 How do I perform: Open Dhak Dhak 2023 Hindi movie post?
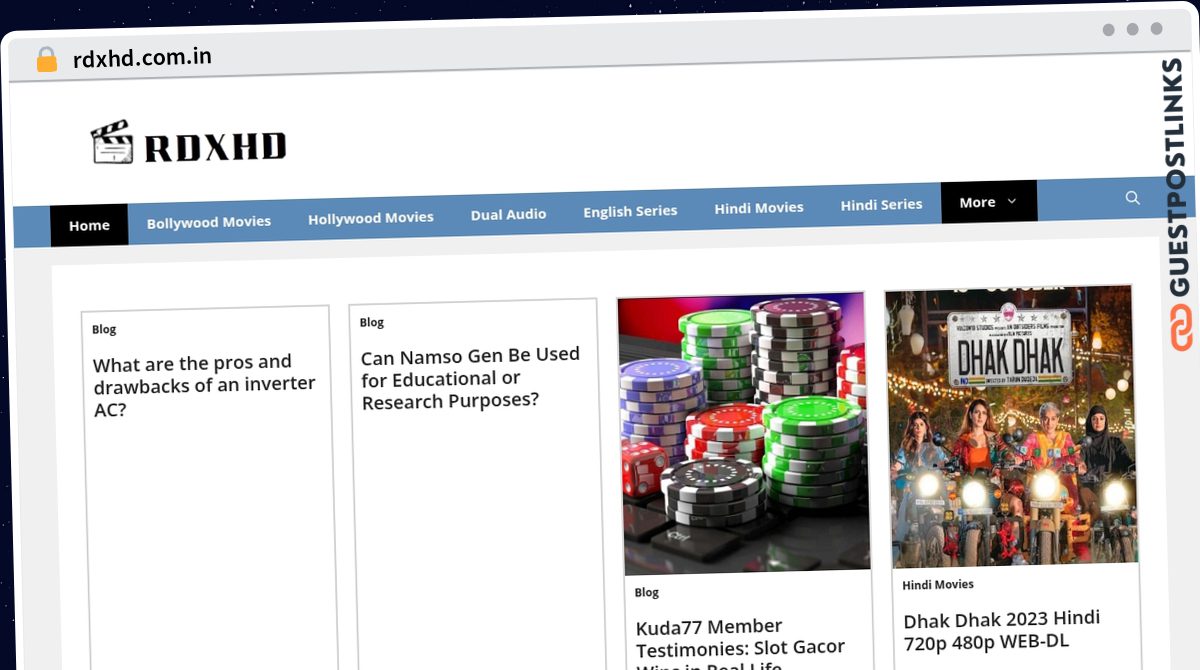tap(1002, 630)
